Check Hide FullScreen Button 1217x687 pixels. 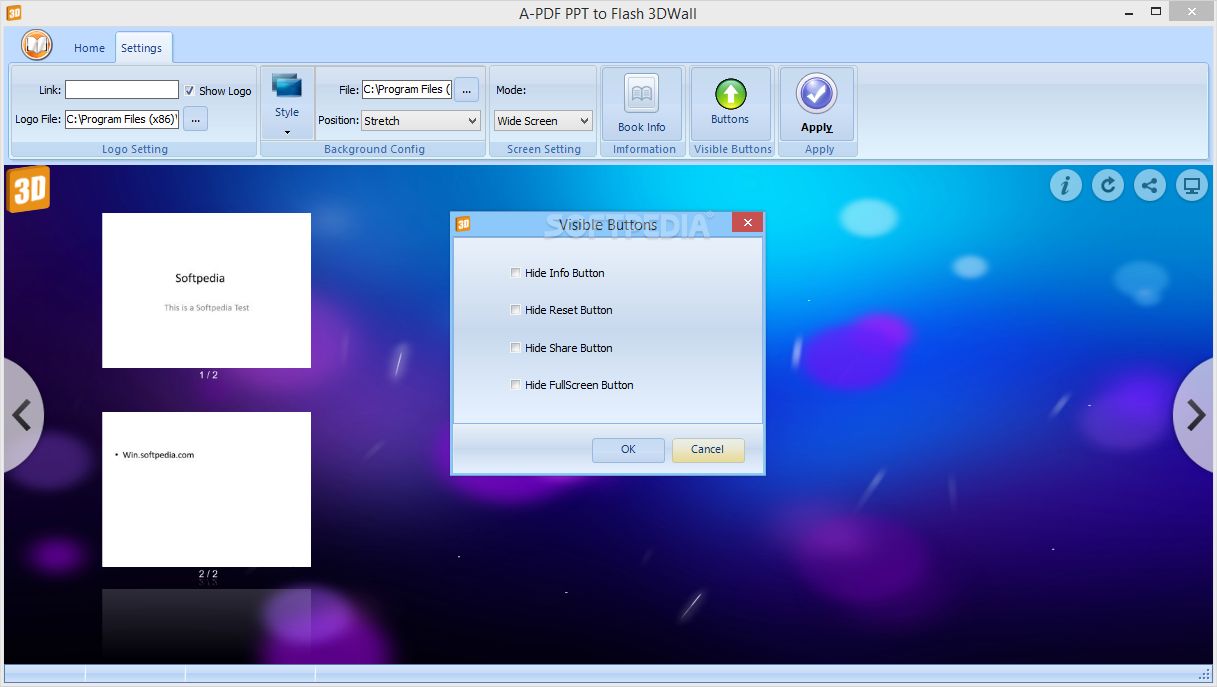(516, 385)
